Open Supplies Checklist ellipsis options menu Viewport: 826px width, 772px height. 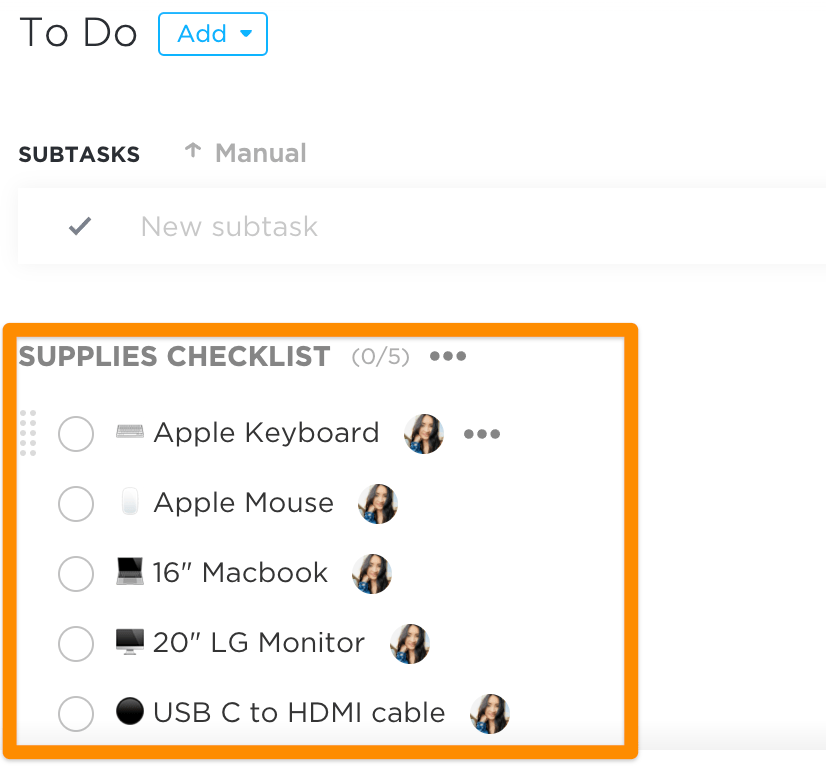(448, 357)
